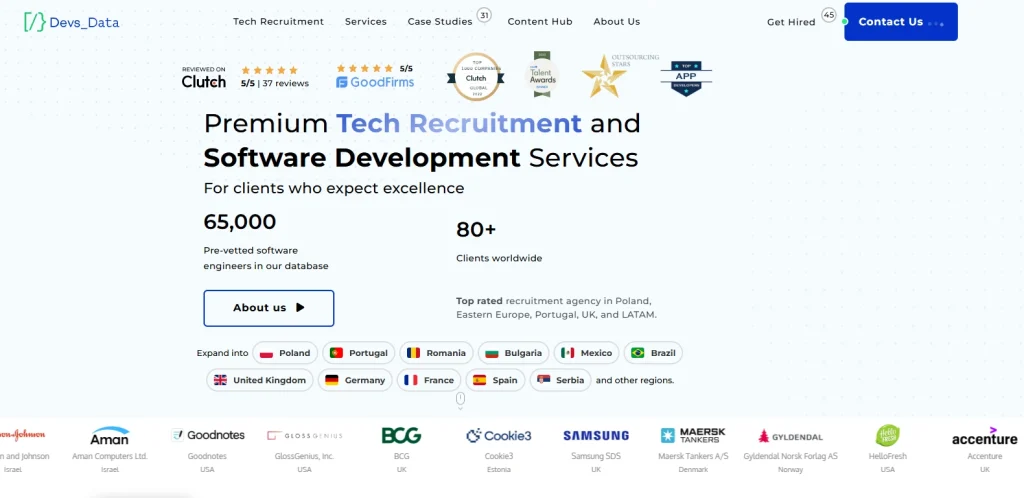Viewport: 1024px width, 498px height.
Task: Select the Mexico region chip
Action: [x=586, y=353]
